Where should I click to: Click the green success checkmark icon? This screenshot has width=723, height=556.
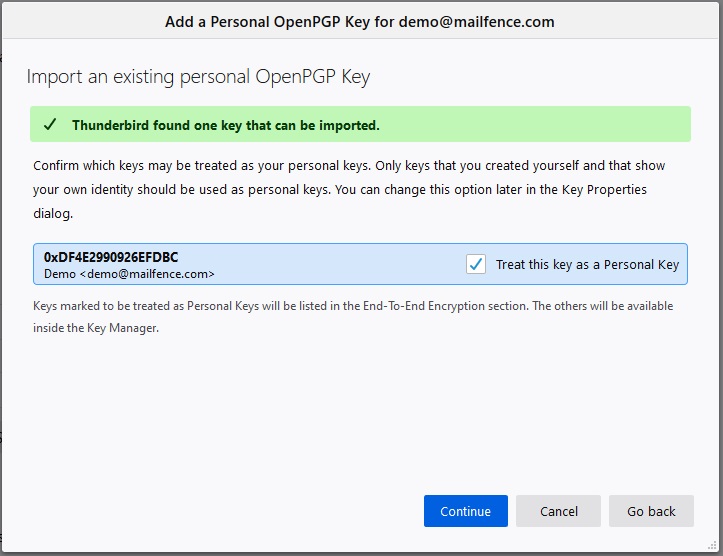pyautogui.click(x=50, y=124)
